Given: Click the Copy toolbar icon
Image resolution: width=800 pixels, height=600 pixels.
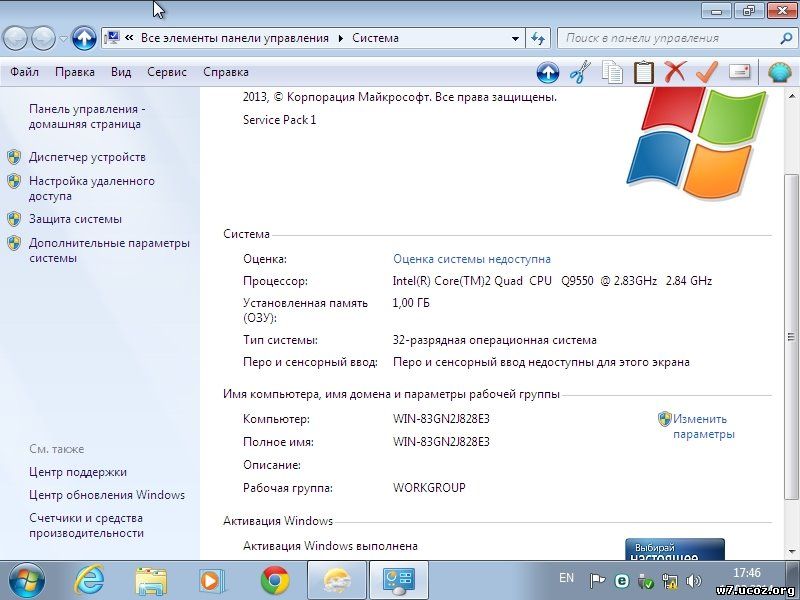Looking at the screenshot, I should tap(613, 73).
